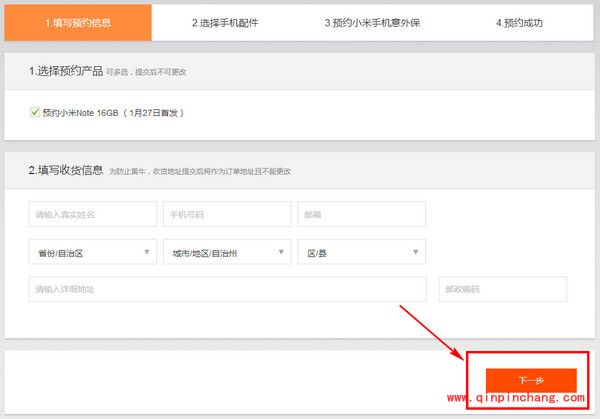Screen dimensions: 600x419
Task: Go to the 2.选择手机配件 step tab
Action: [225, 22]
